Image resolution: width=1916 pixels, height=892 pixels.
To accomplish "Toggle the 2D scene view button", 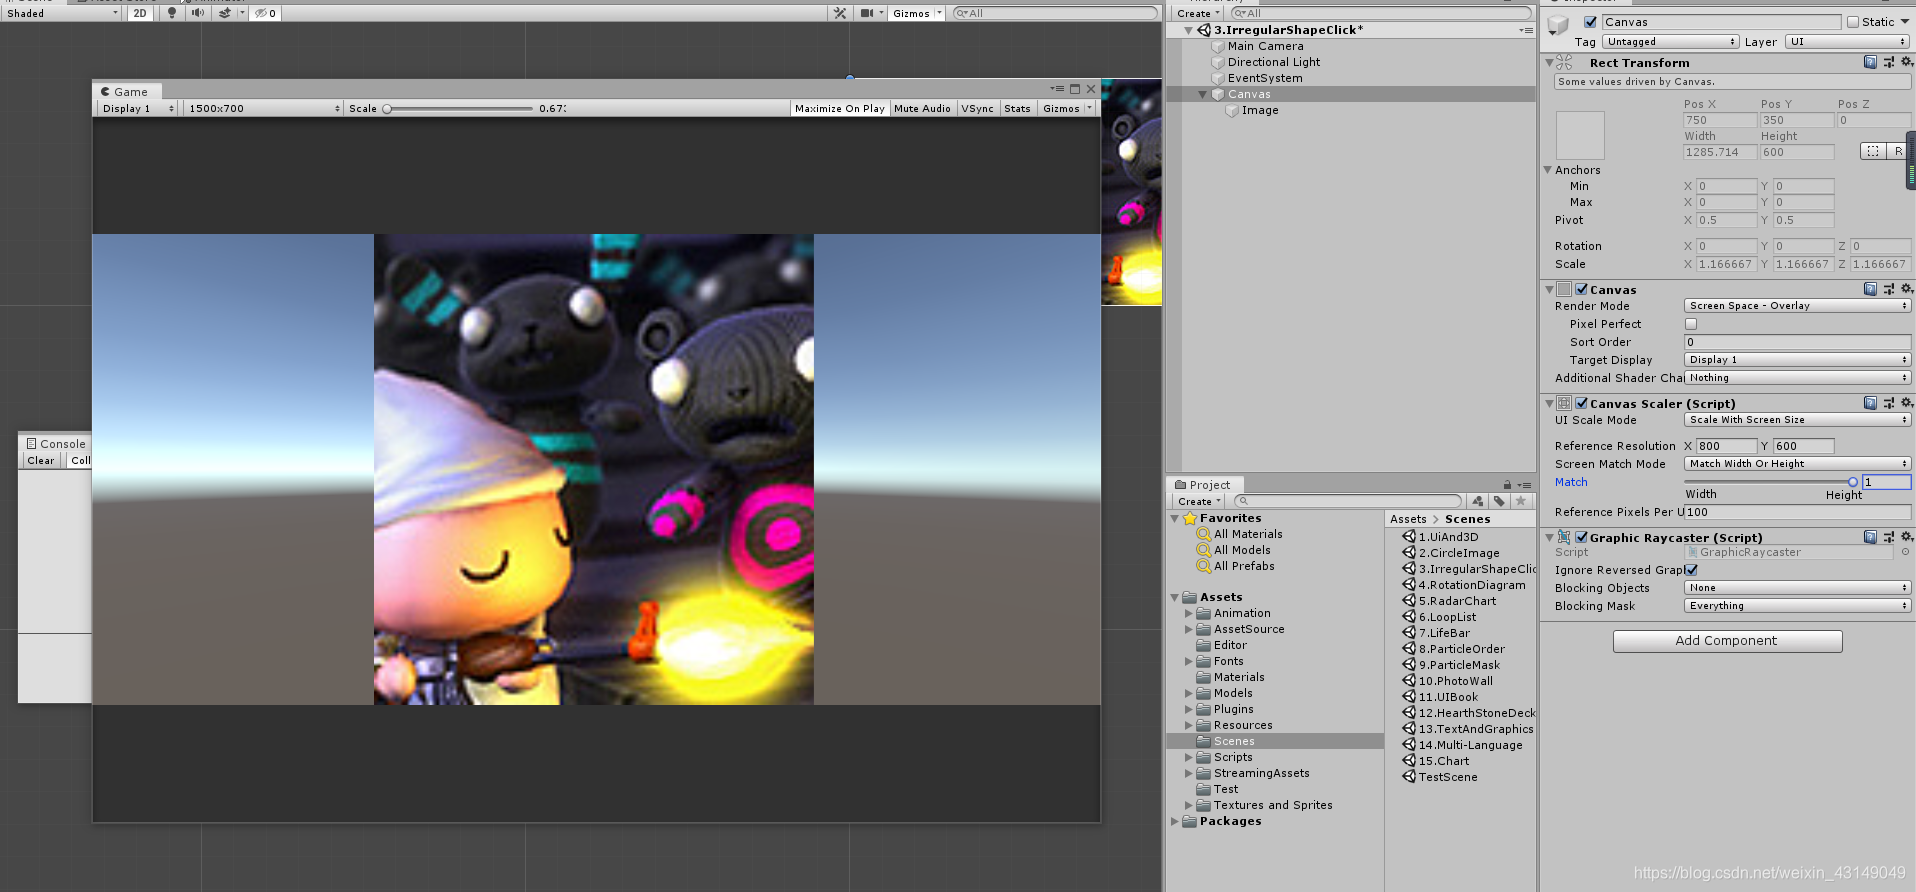I will [140, 13].
